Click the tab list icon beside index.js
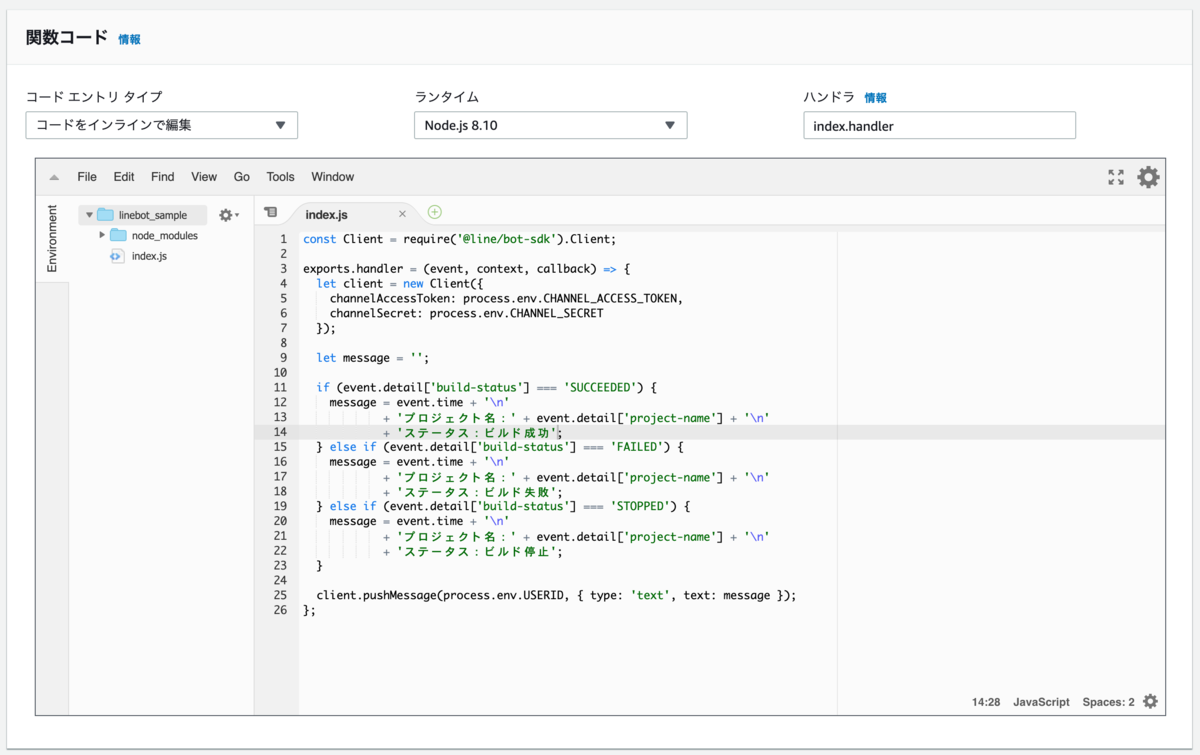Screen dimensions: 1200x755 click(x=270, y=213)
